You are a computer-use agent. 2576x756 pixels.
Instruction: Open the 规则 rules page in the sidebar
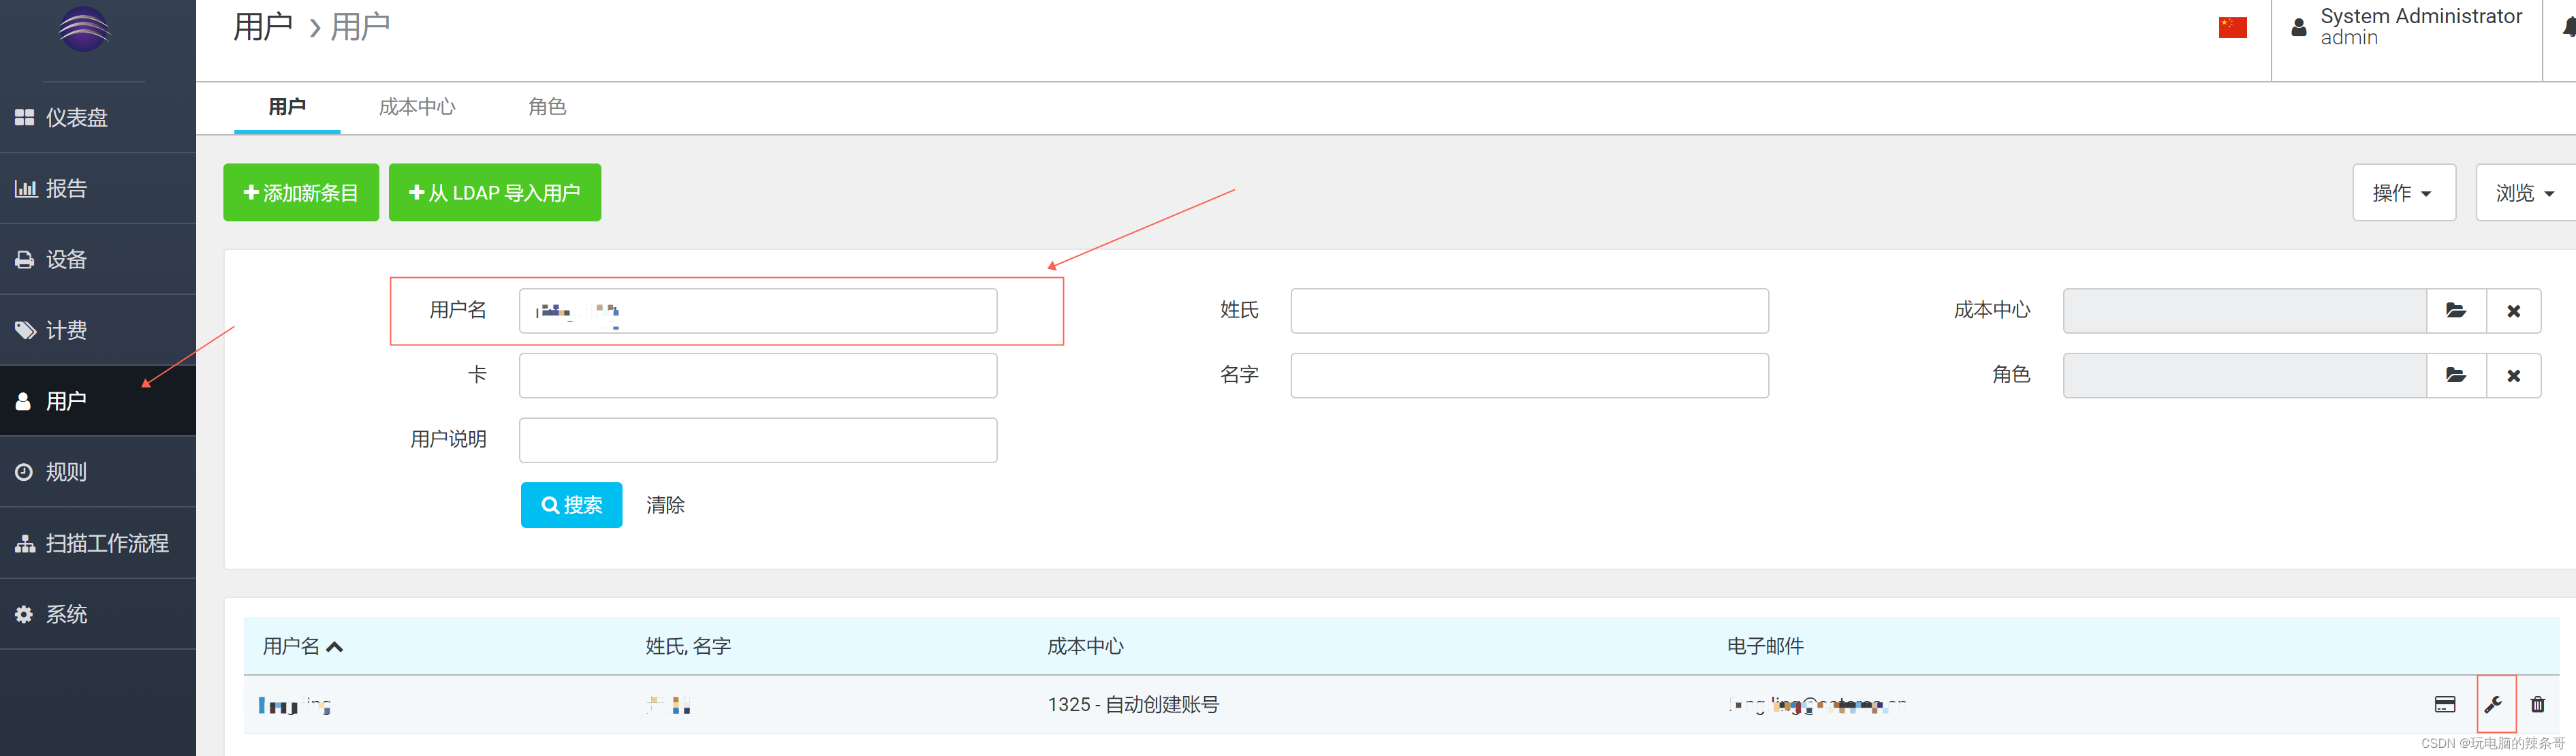(x=98, y=472)
